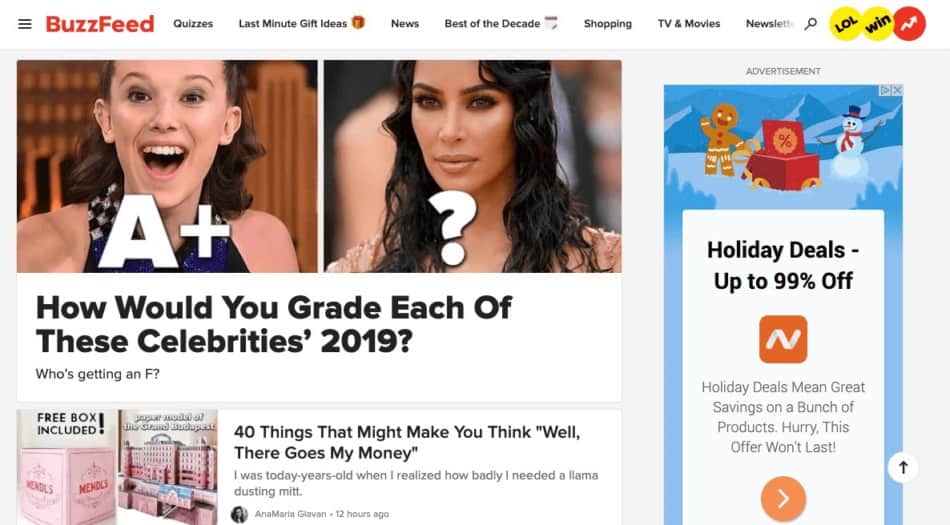Open the red trending arrow badge

pos(909,24)
